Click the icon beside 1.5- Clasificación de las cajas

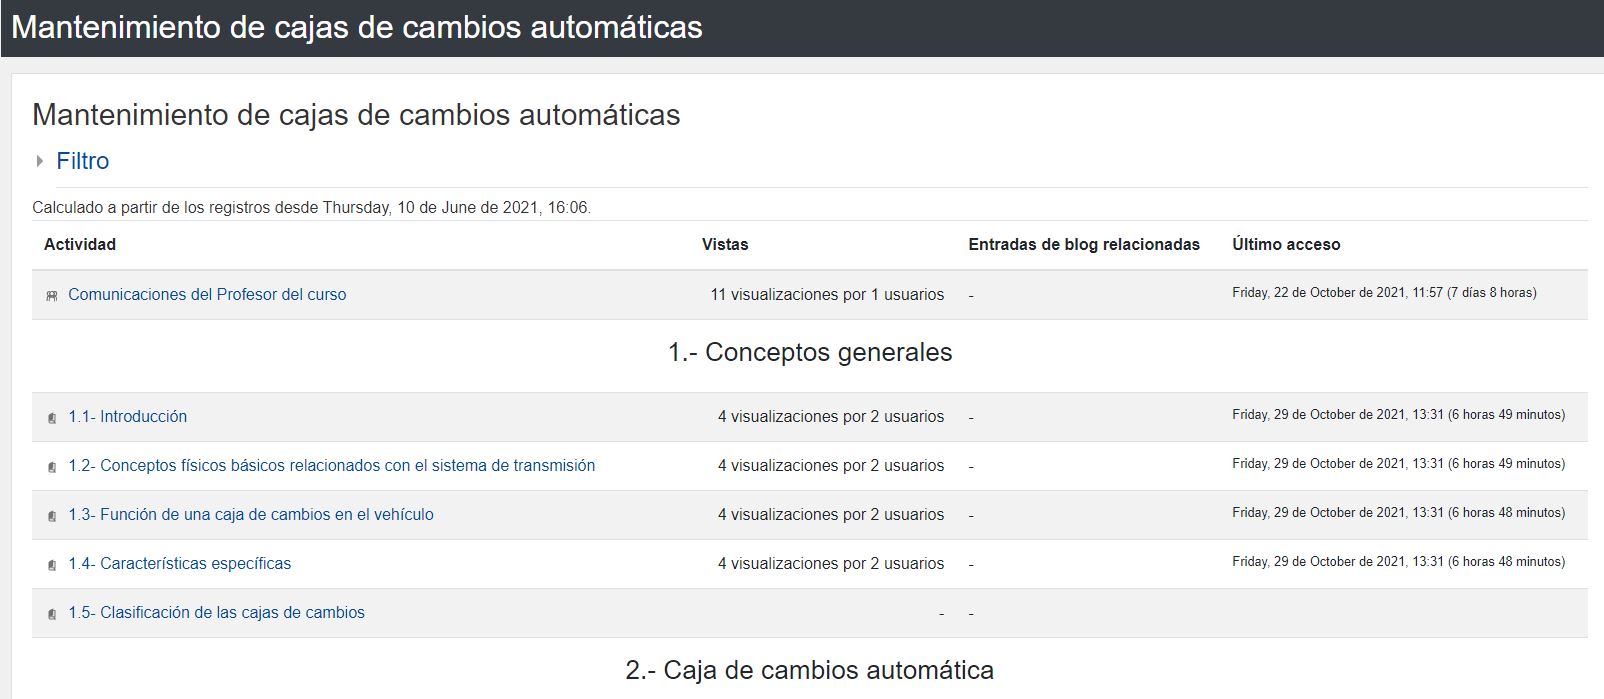point(52,614)
